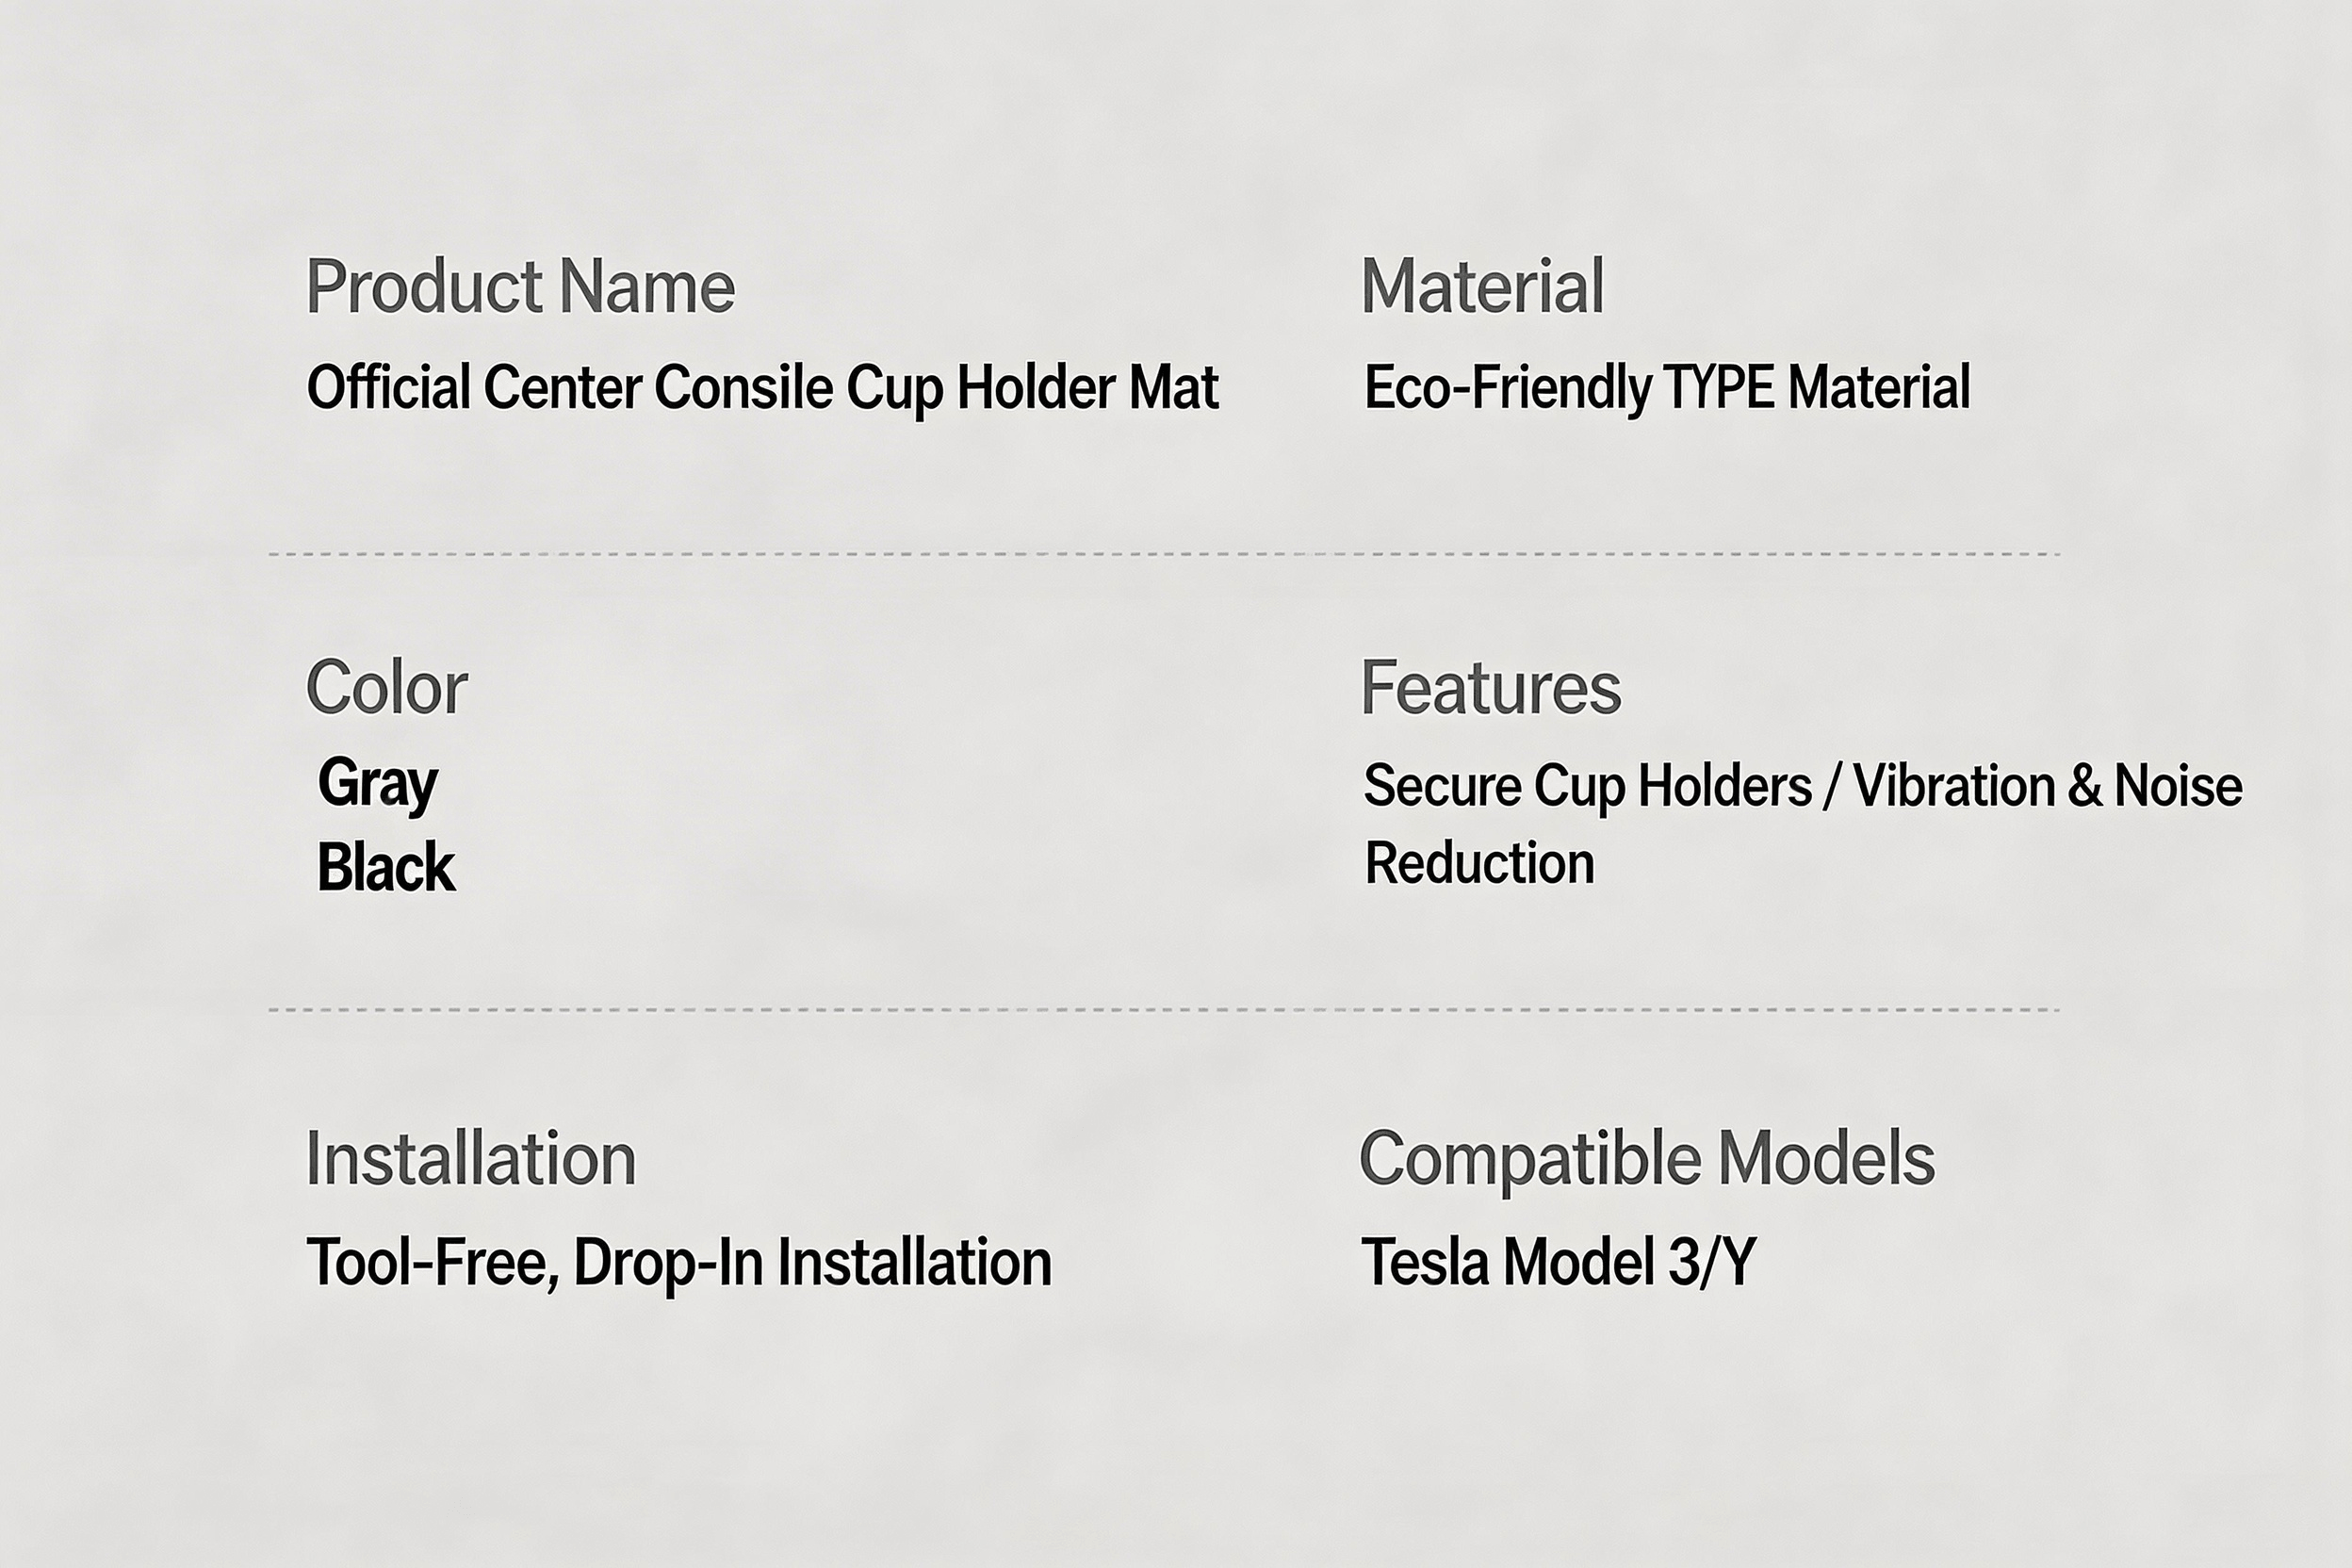Click the Material heading

[x=1482, y=287]
